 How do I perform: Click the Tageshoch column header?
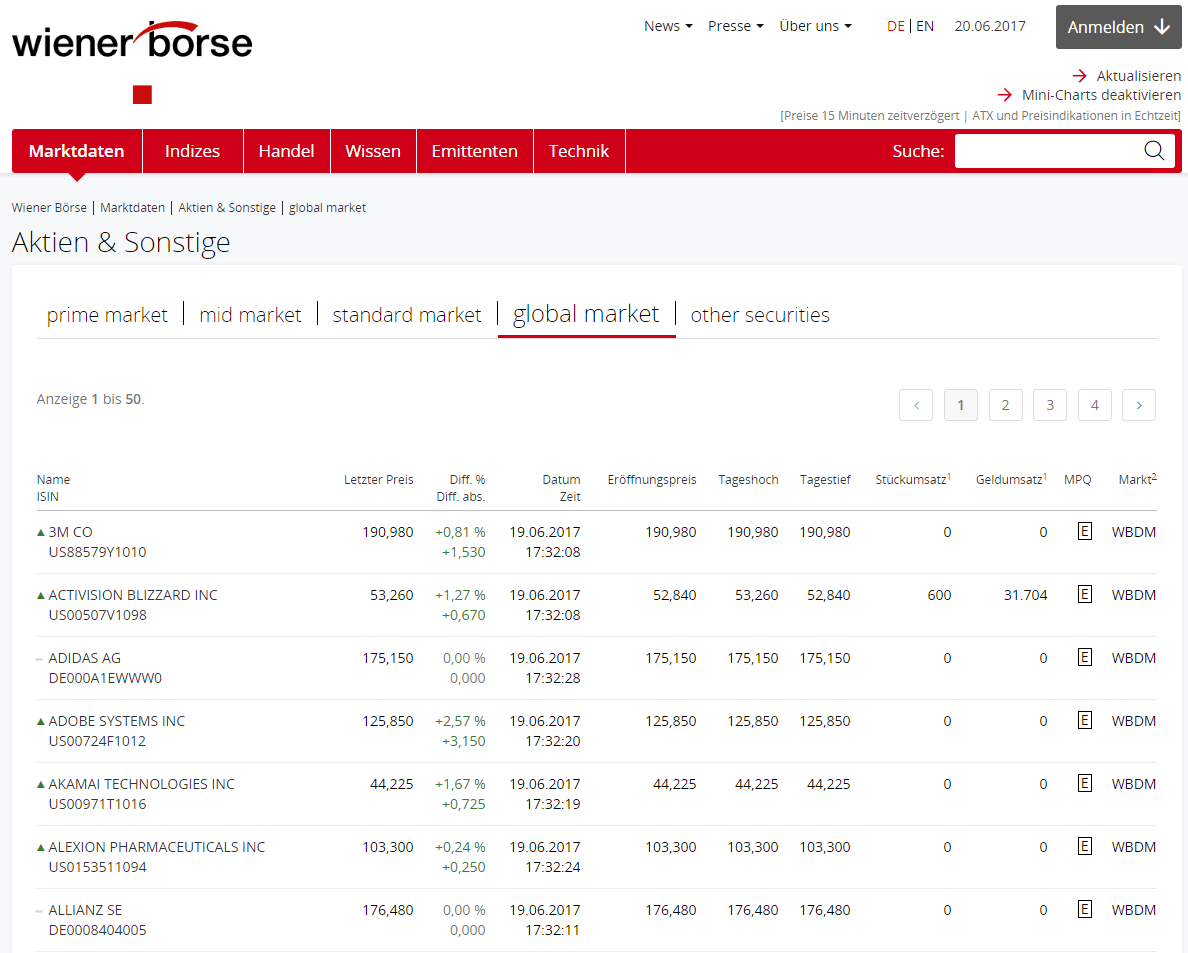click(x=749, y=480)
